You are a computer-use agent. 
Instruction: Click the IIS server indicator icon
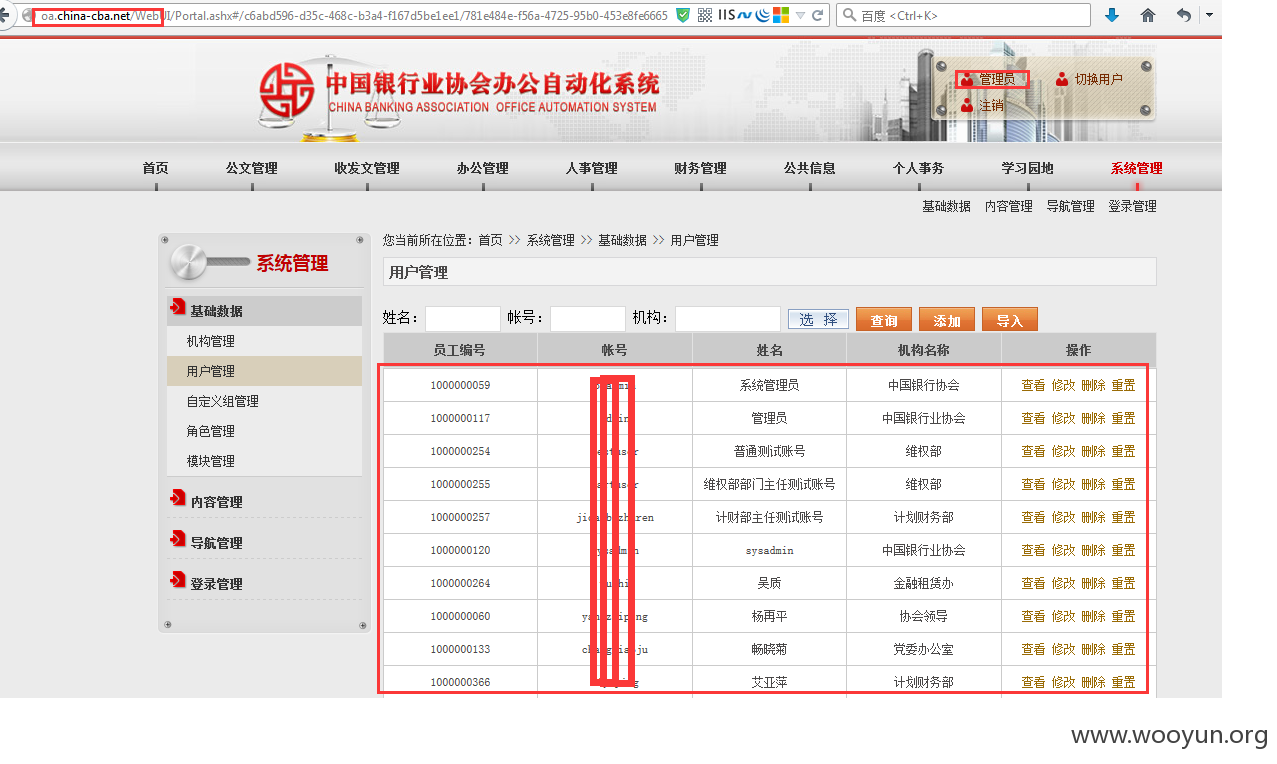coord(727,15)
